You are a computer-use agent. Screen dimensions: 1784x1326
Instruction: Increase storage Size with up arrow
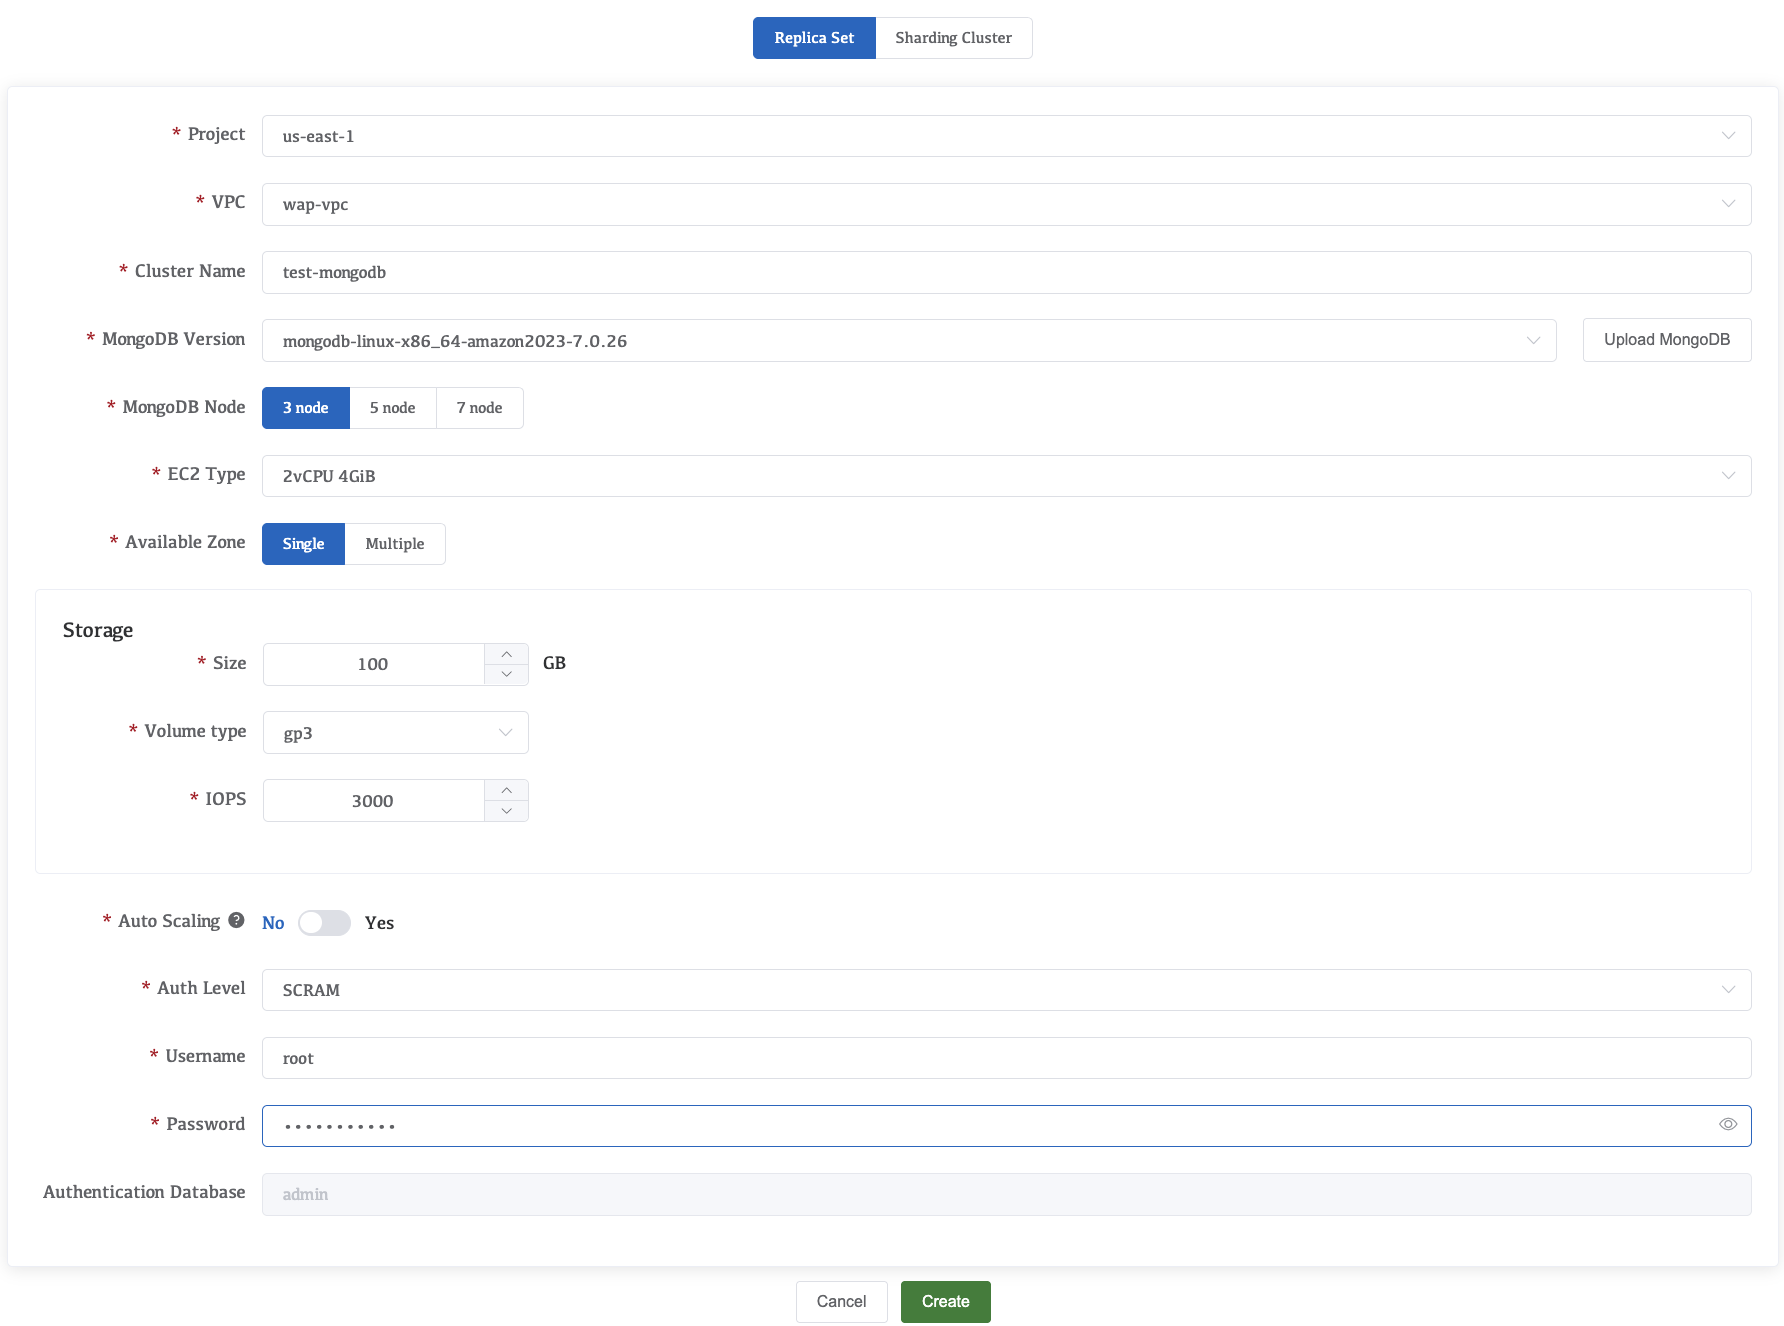506,654
